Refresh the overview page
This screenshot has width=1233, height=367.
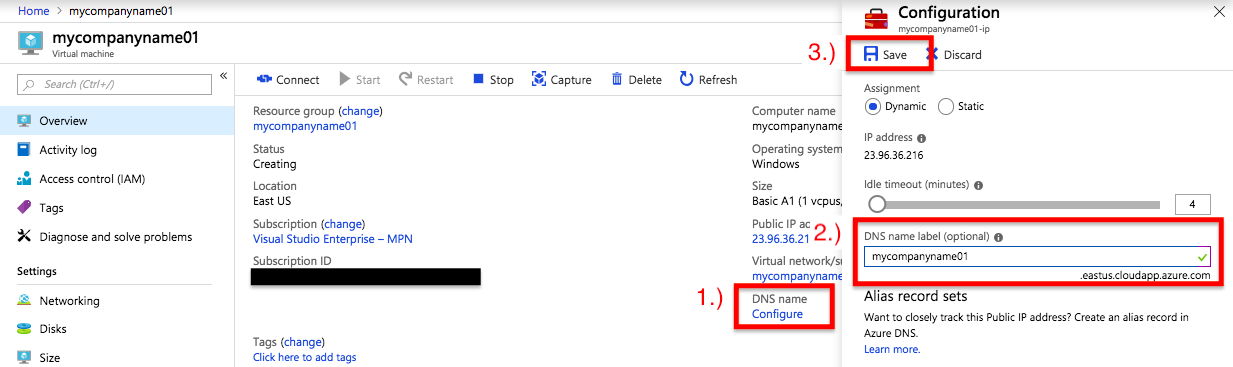click(x=708, y=80)
